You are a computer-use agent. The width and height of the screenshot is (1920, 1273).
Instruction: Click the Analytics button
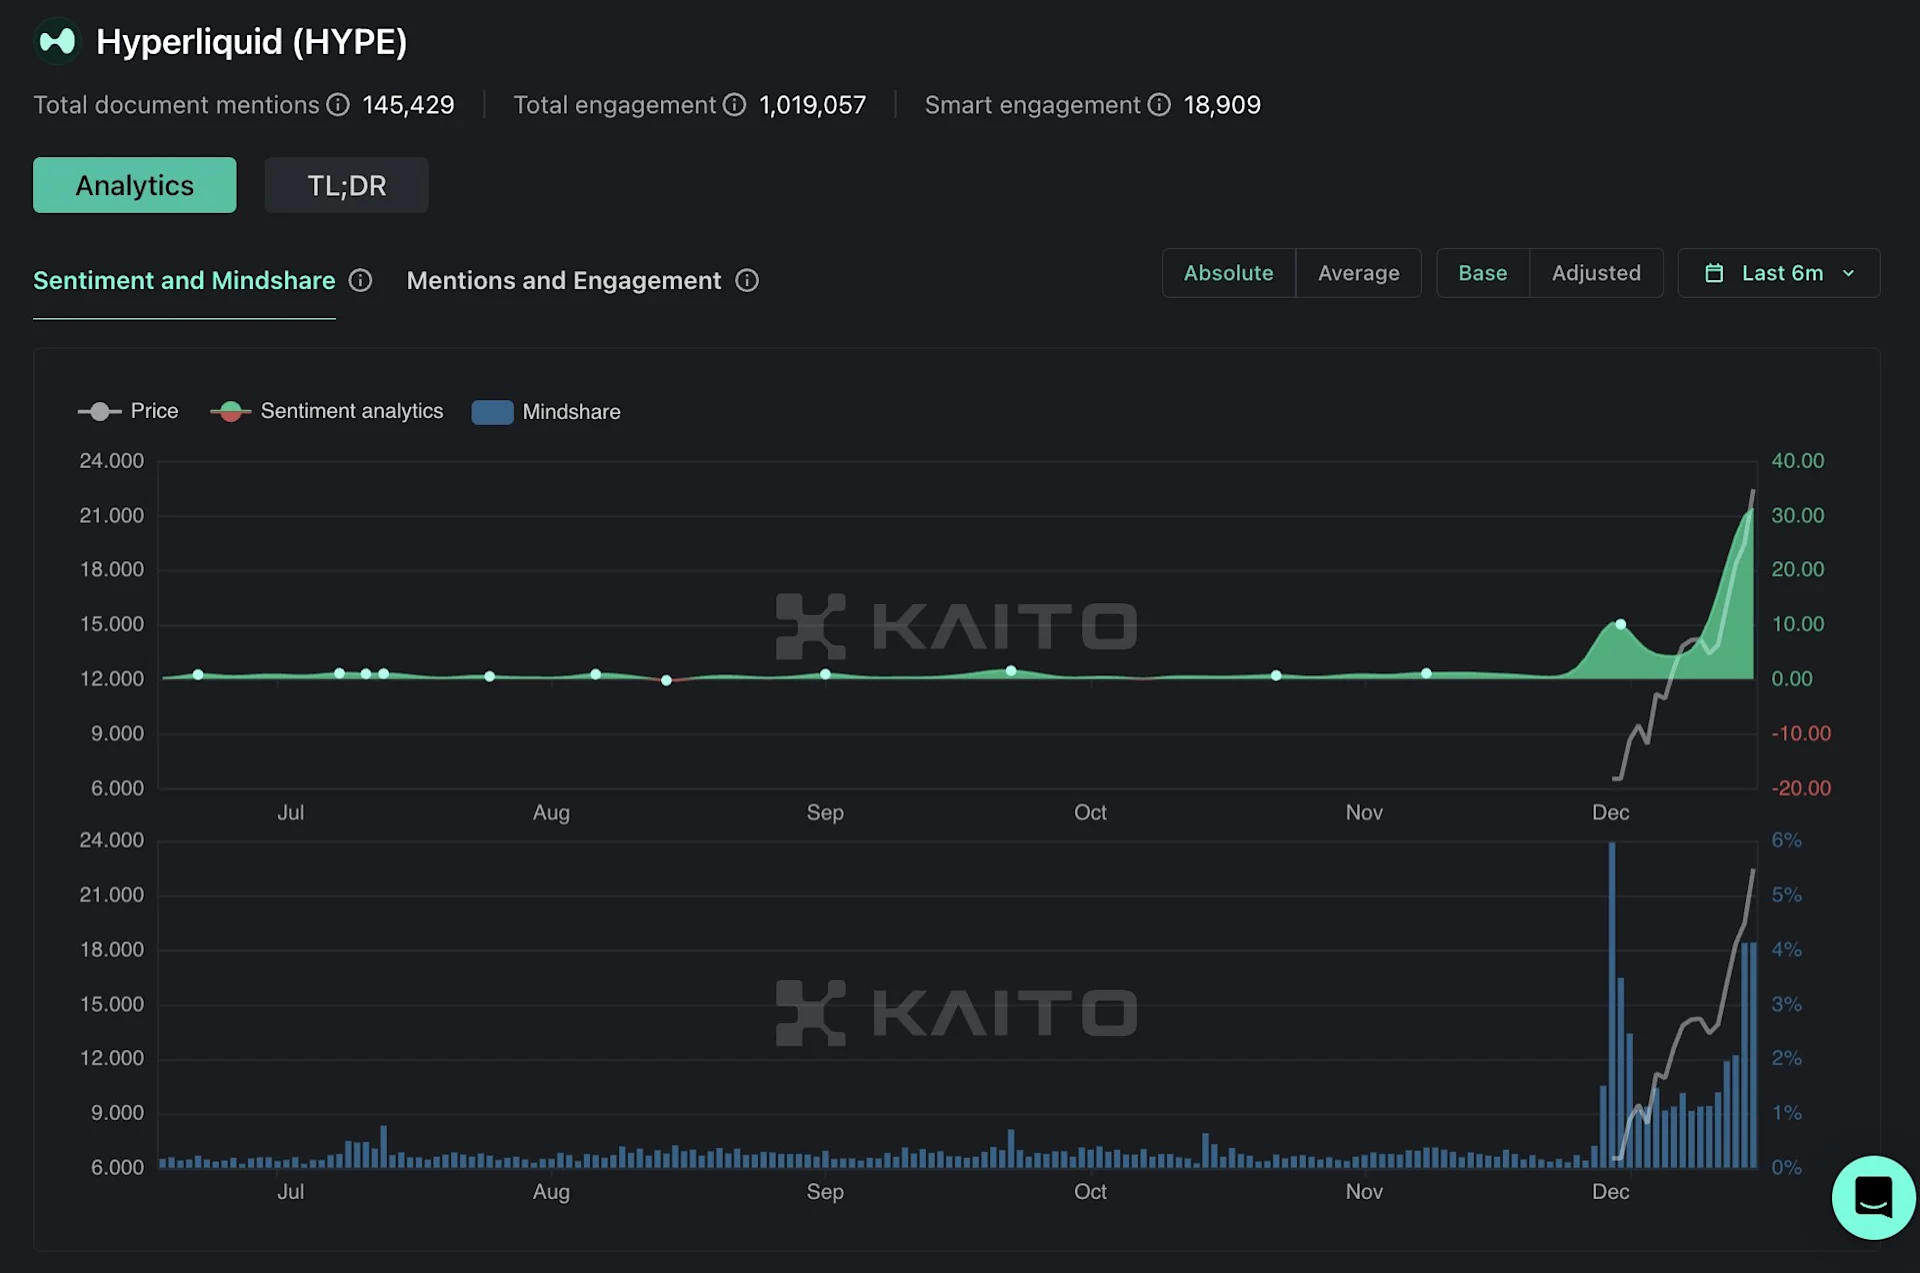(134, 185)
